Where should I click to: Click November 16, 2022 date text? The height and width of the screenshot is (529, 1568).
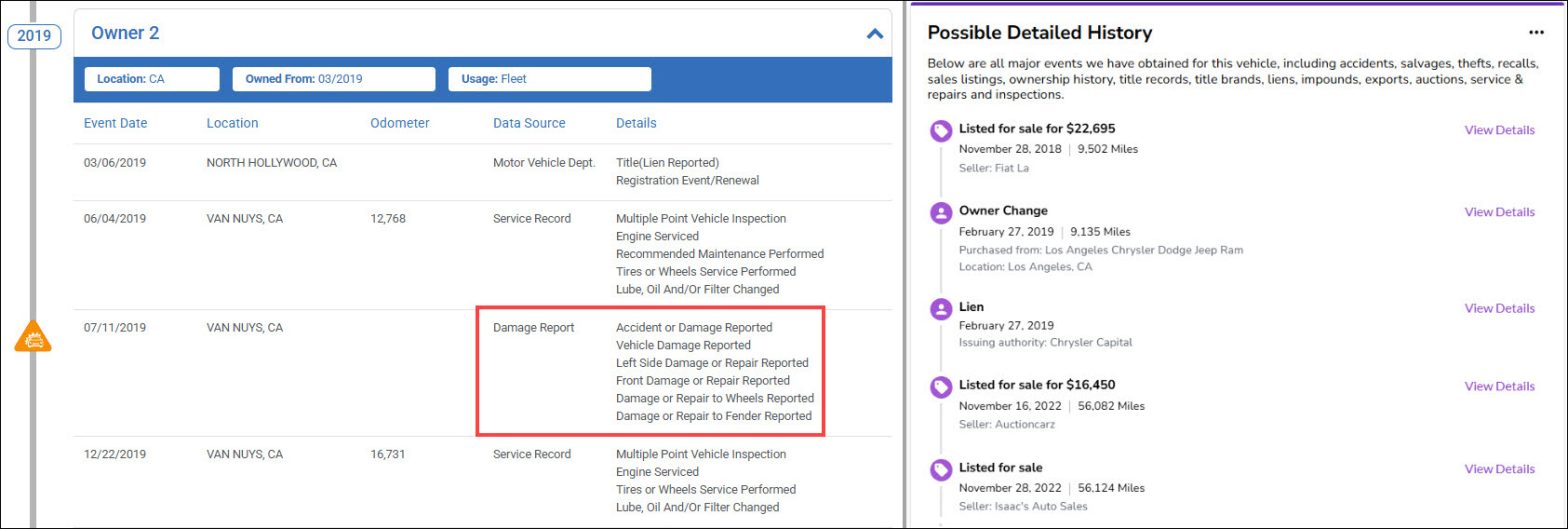coord(1009,406)
